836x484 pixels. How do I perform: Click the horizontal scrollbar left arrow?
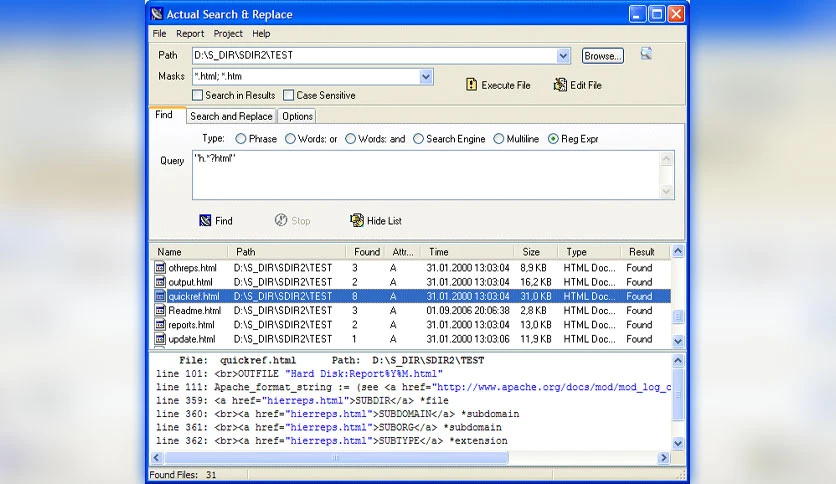tap(156, 457)
